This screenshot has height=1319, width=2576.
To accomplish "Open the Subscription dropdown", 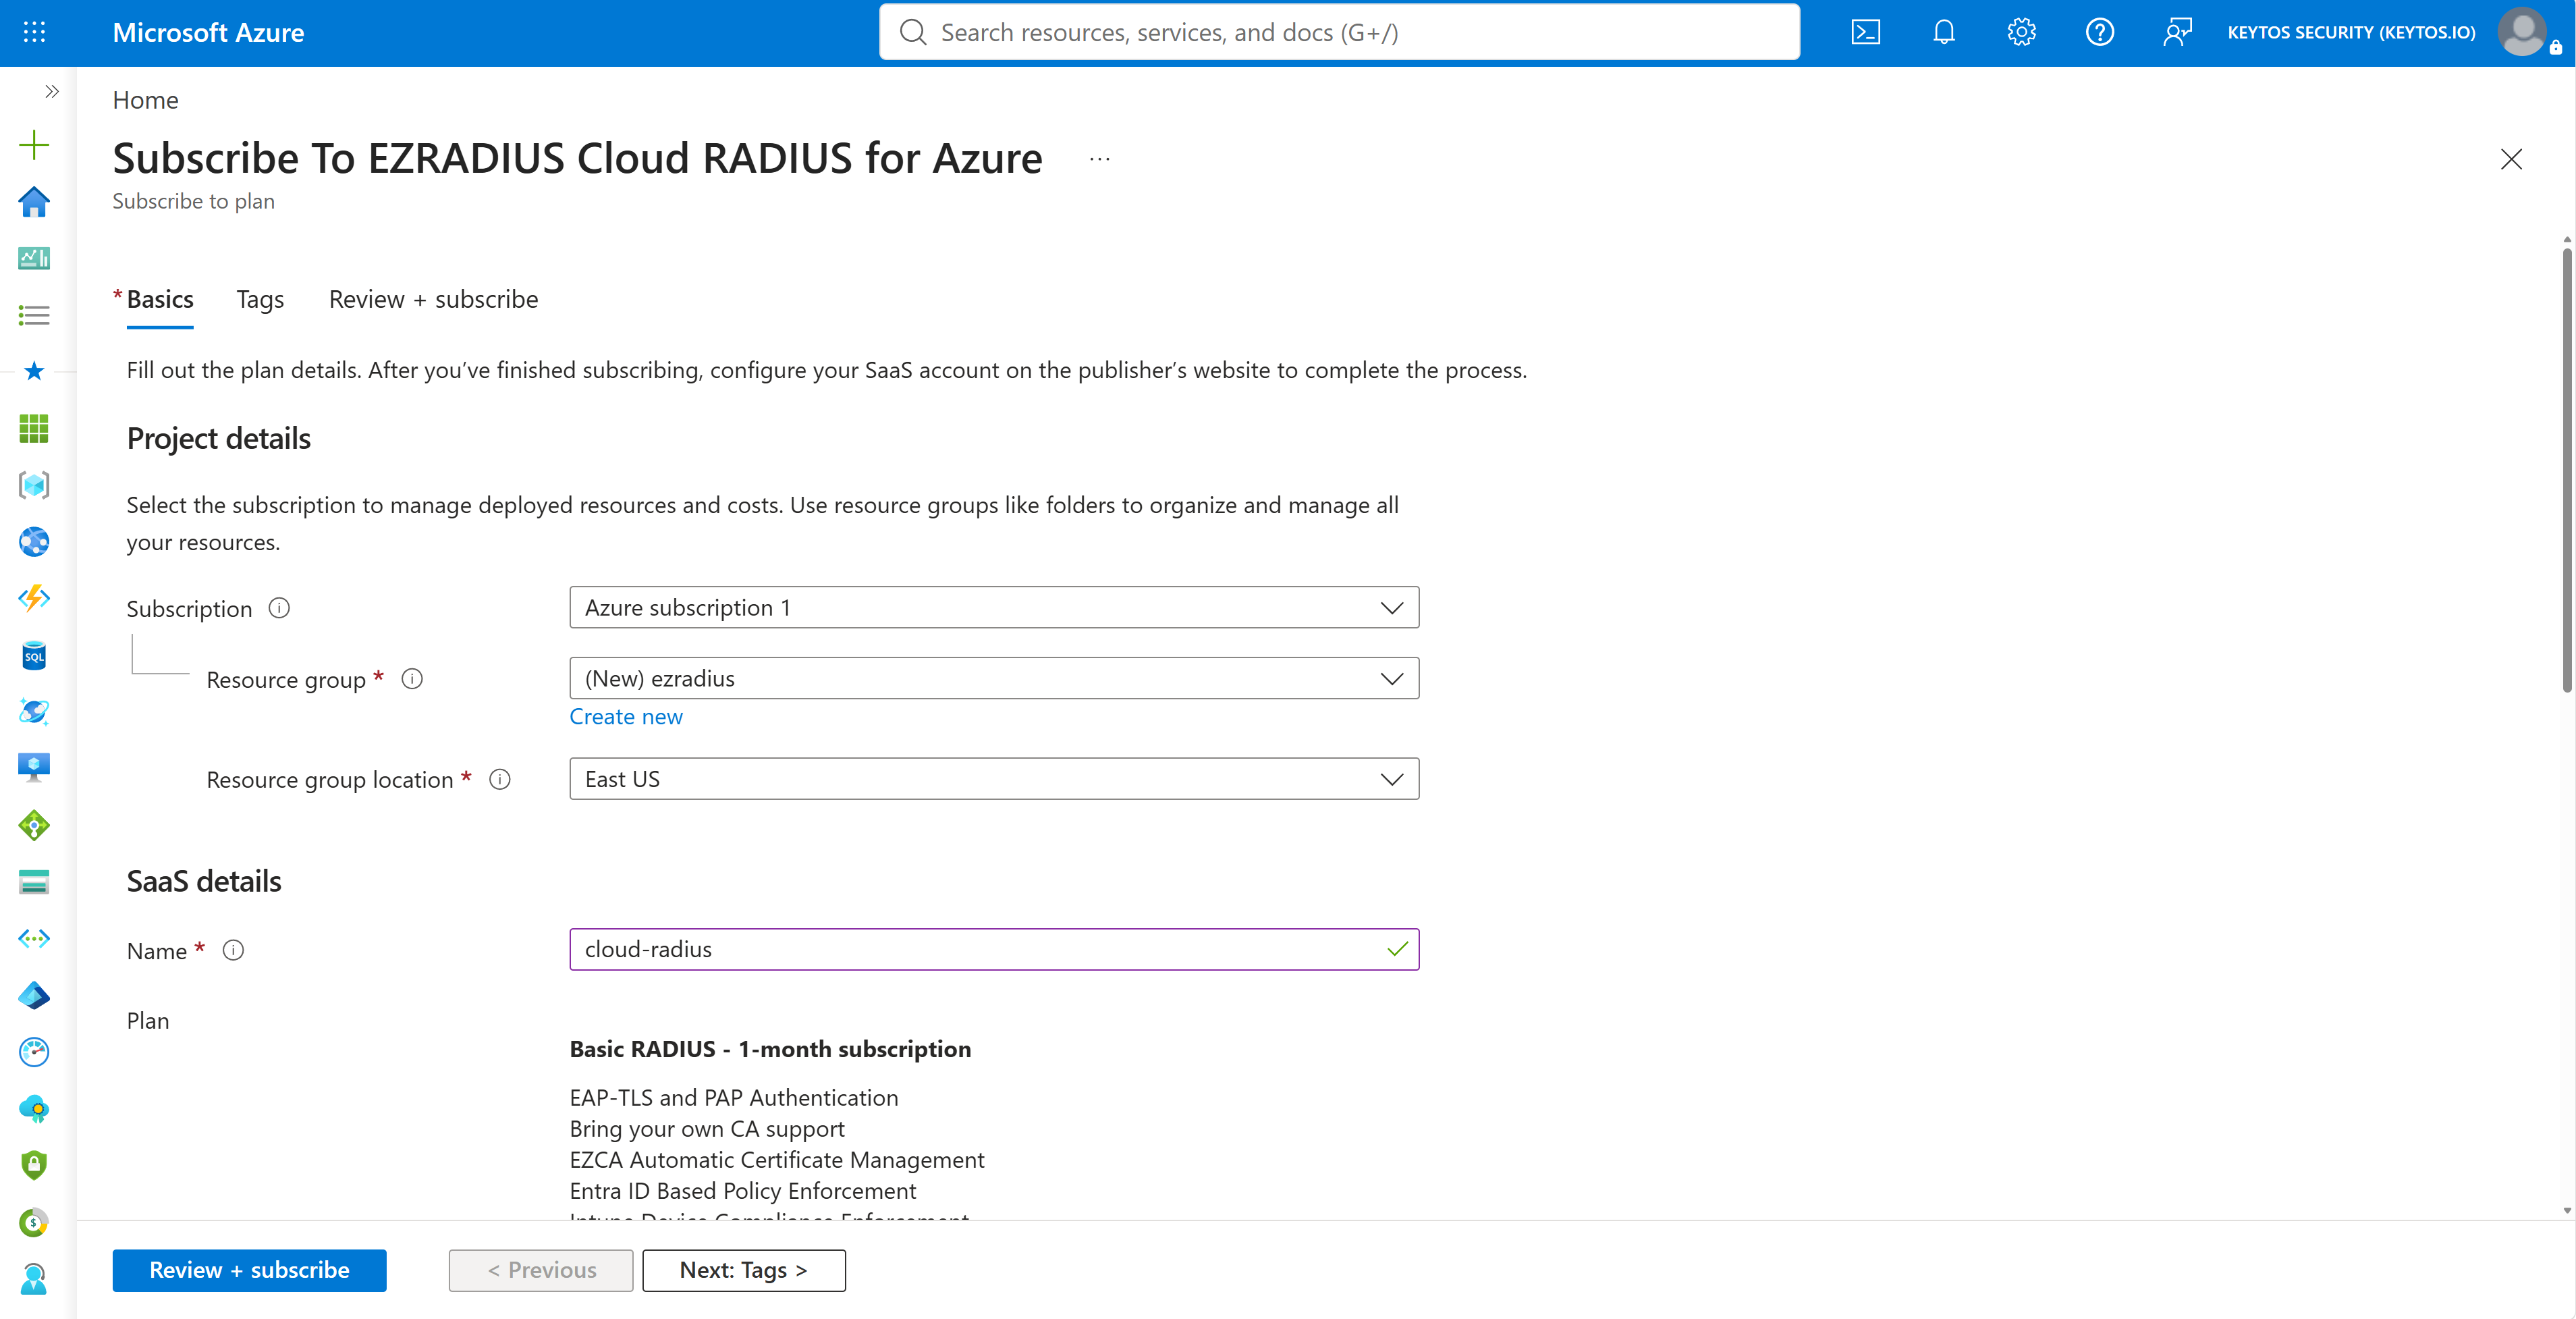I will click(x=994, y=608).
